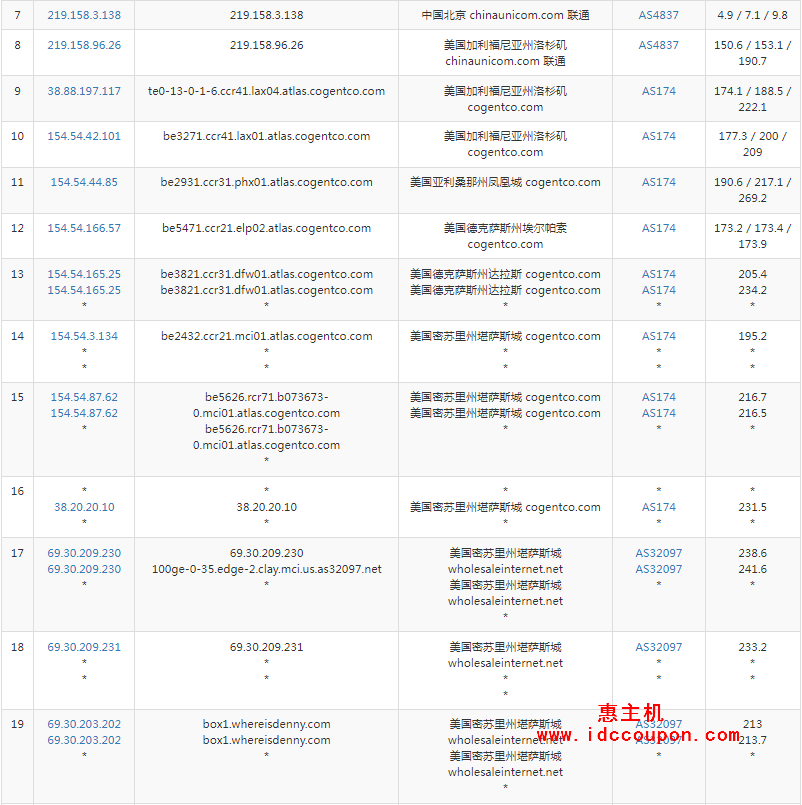The image size is (802, 805).
Task: Click AS32097 link in hop 18 row
Action: [x=658, y=648]
